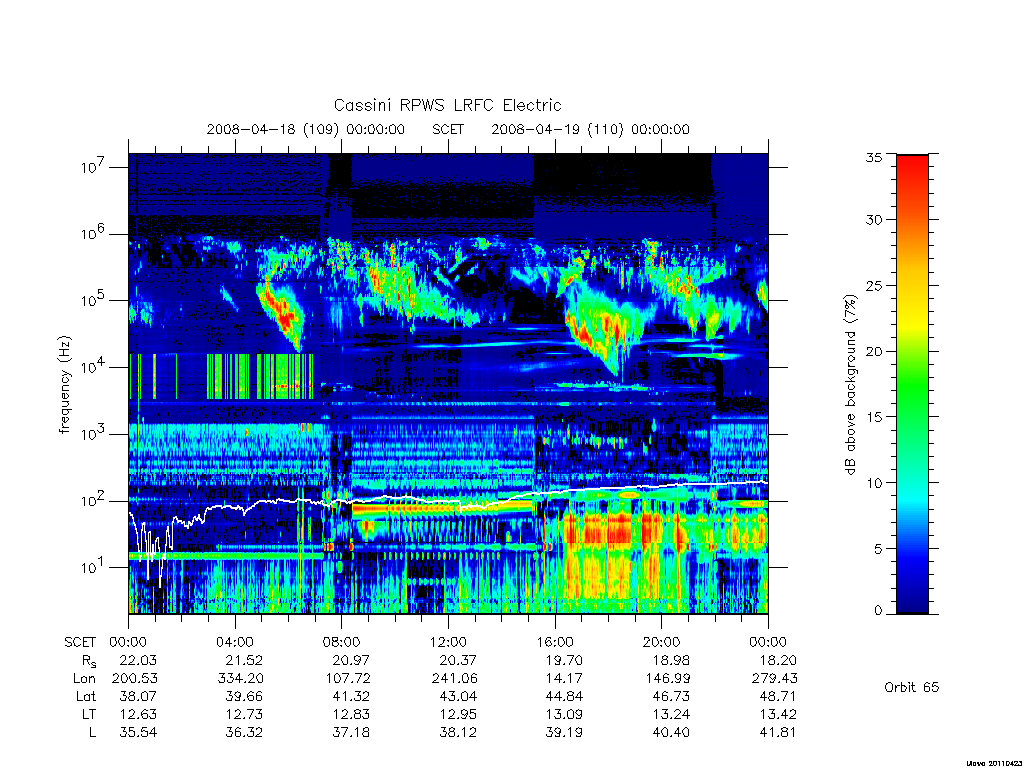Click the Lon value 14.17
This screenshot has height=768, width=1024.
point(564,679)
